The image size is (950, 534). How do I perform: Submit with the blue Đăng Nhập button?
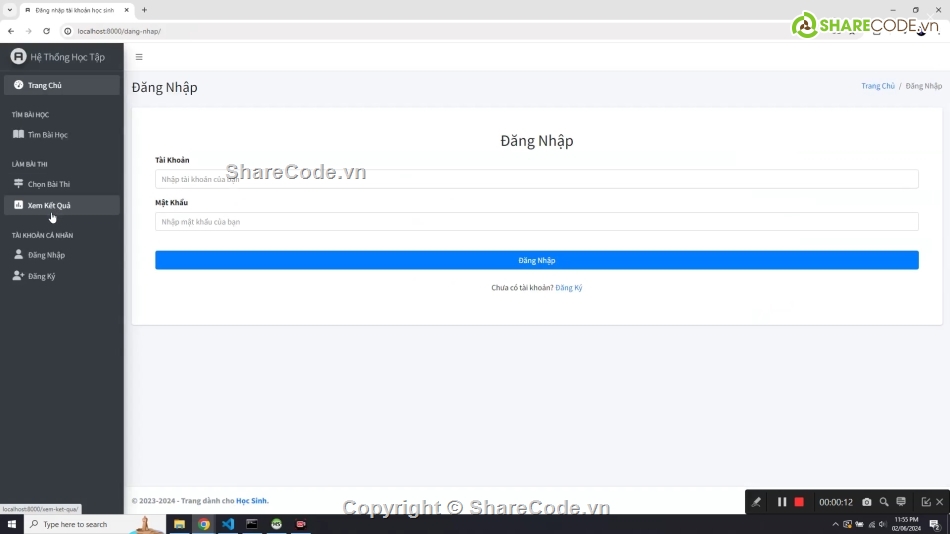pos(536,260)
